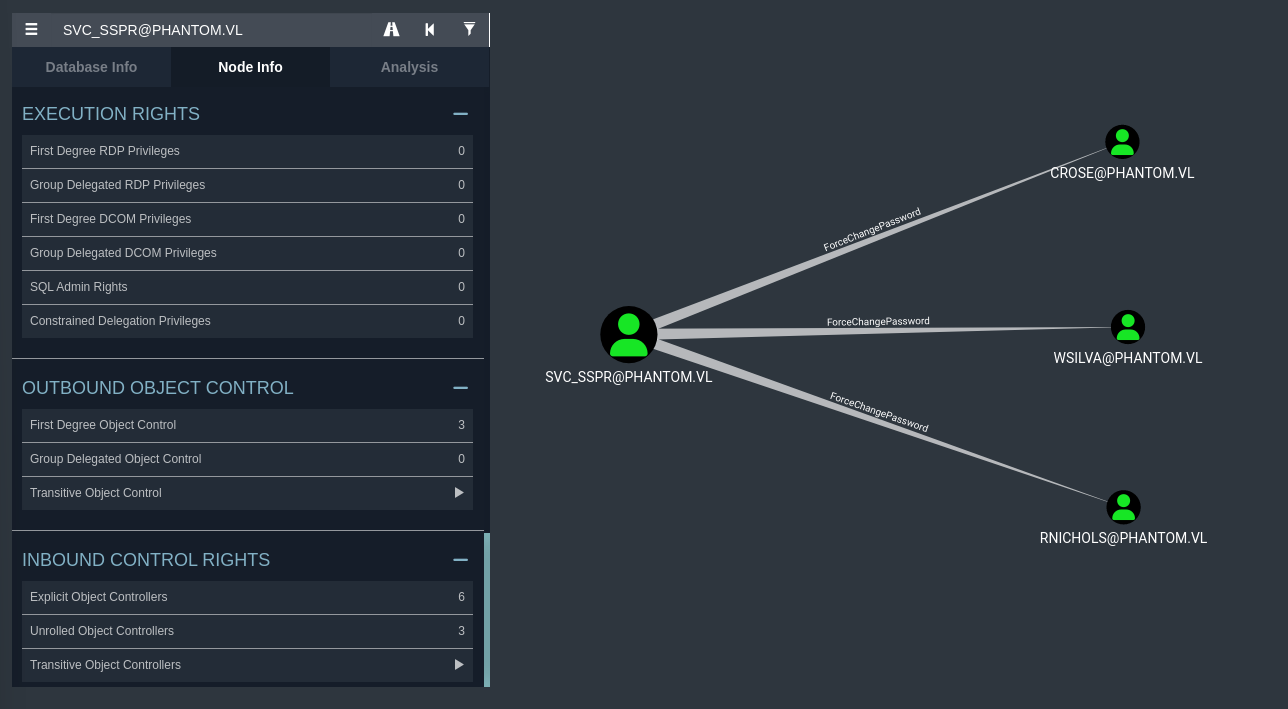Screen dimensions: 1288x709
Task: Click the back step icon
Action: point(430,30)
